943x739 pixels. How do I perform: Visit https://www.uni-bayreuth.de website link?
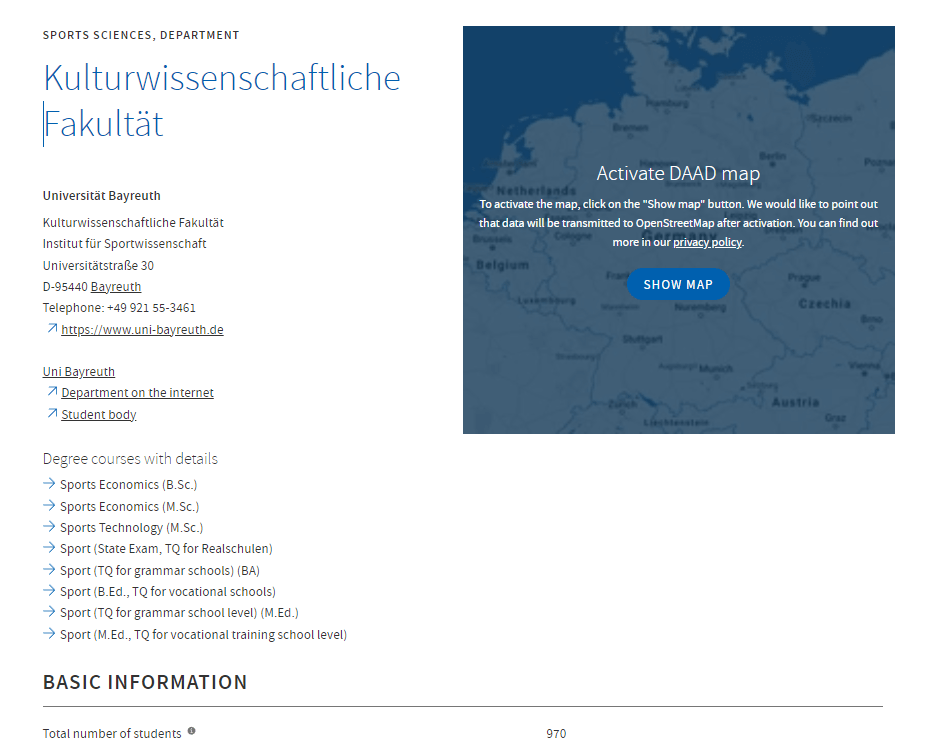tap(143, 330)
